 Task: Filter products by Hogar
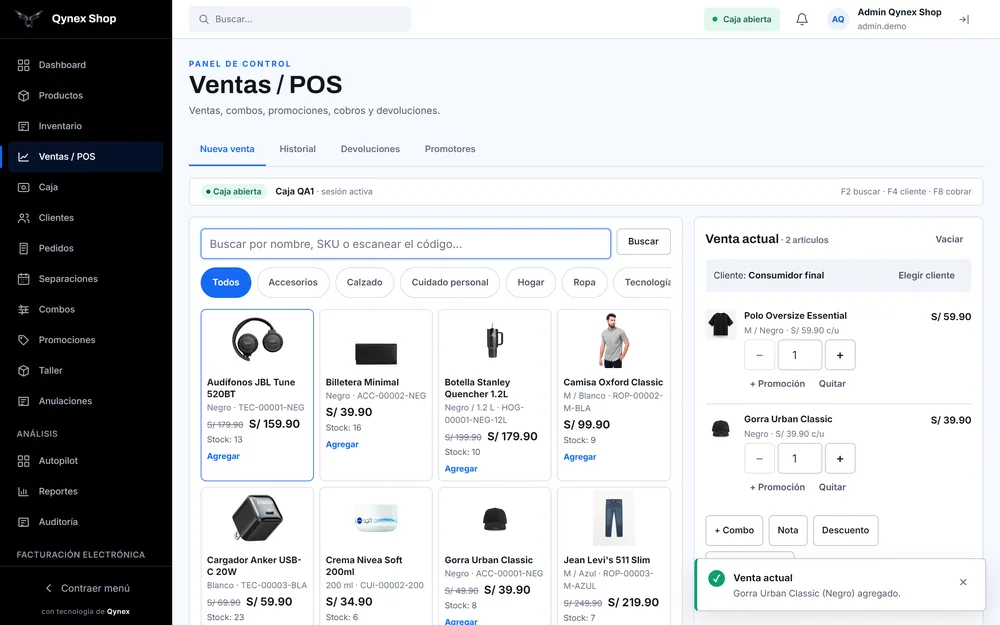[x=531, y=283]
